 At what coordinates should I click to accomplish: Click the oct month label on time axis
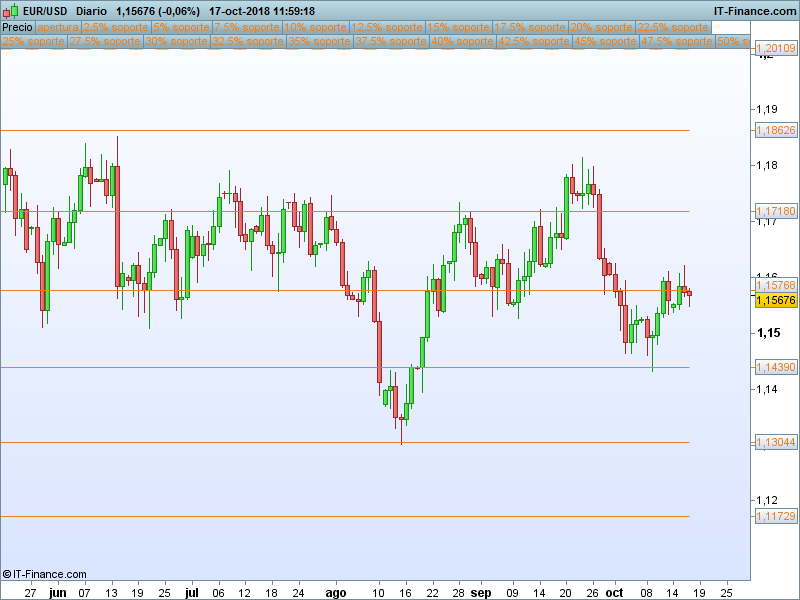coord(614,592)
